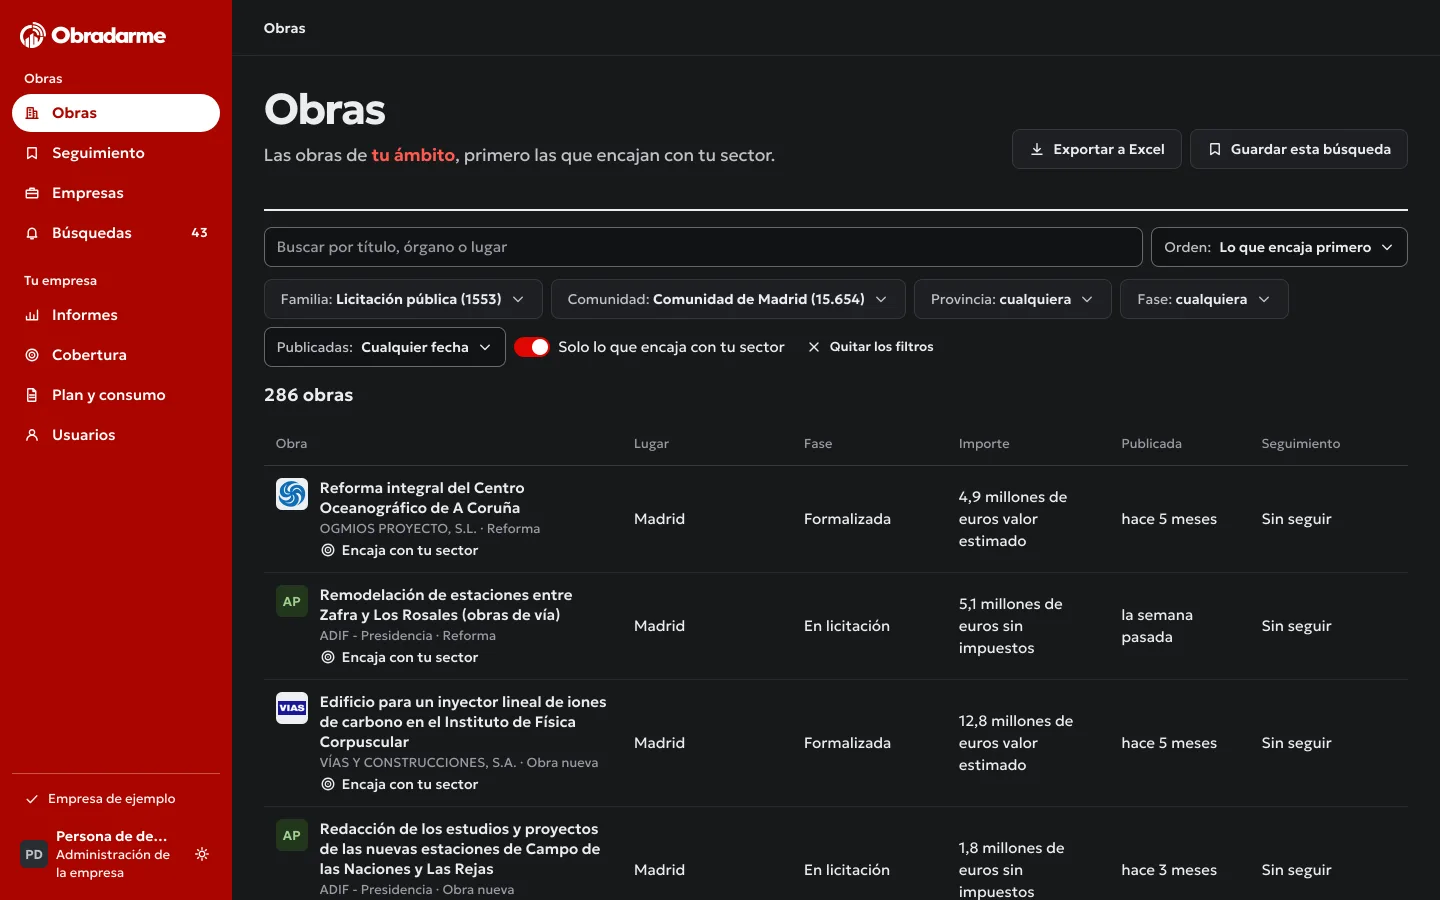This screenshot has height=900, width=1440.
Task: Open Informes in the sidebar
Action: pyautogui.click(x=116, y=315)
